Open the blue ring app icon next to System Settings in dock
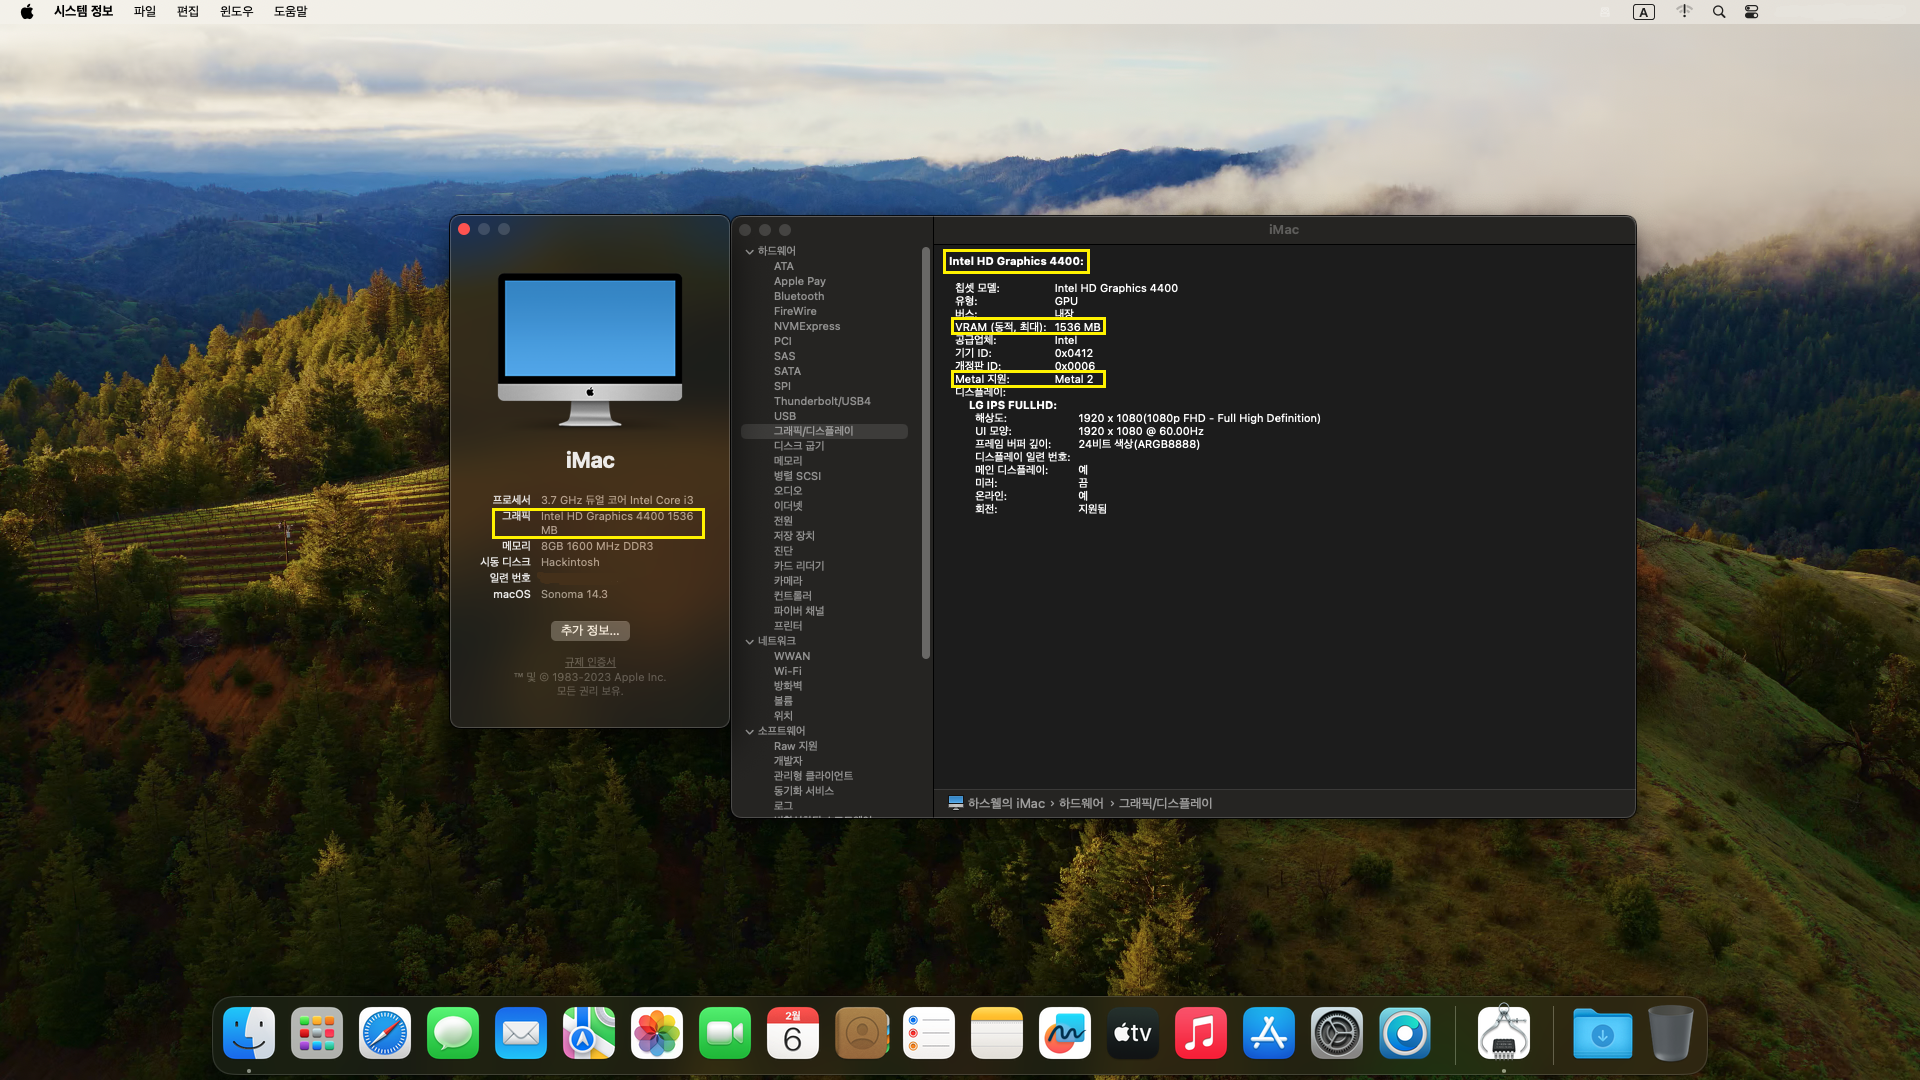The image size is (1920, 1080). 1405,1033
